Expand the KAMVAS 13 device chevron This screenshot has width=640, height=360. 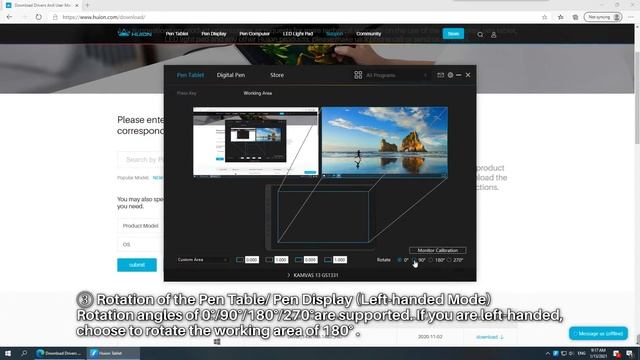click(289, 275)
